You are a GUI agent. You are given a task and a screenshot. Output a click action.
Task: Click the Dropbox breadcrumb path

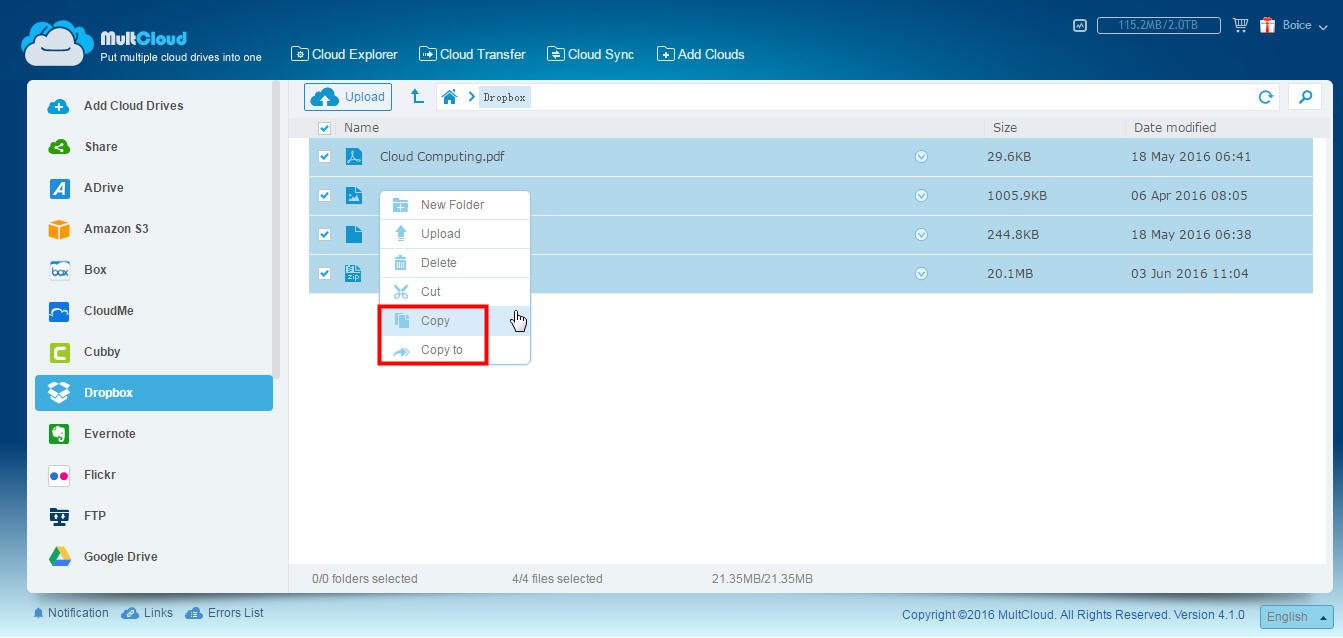pos(505,97)
